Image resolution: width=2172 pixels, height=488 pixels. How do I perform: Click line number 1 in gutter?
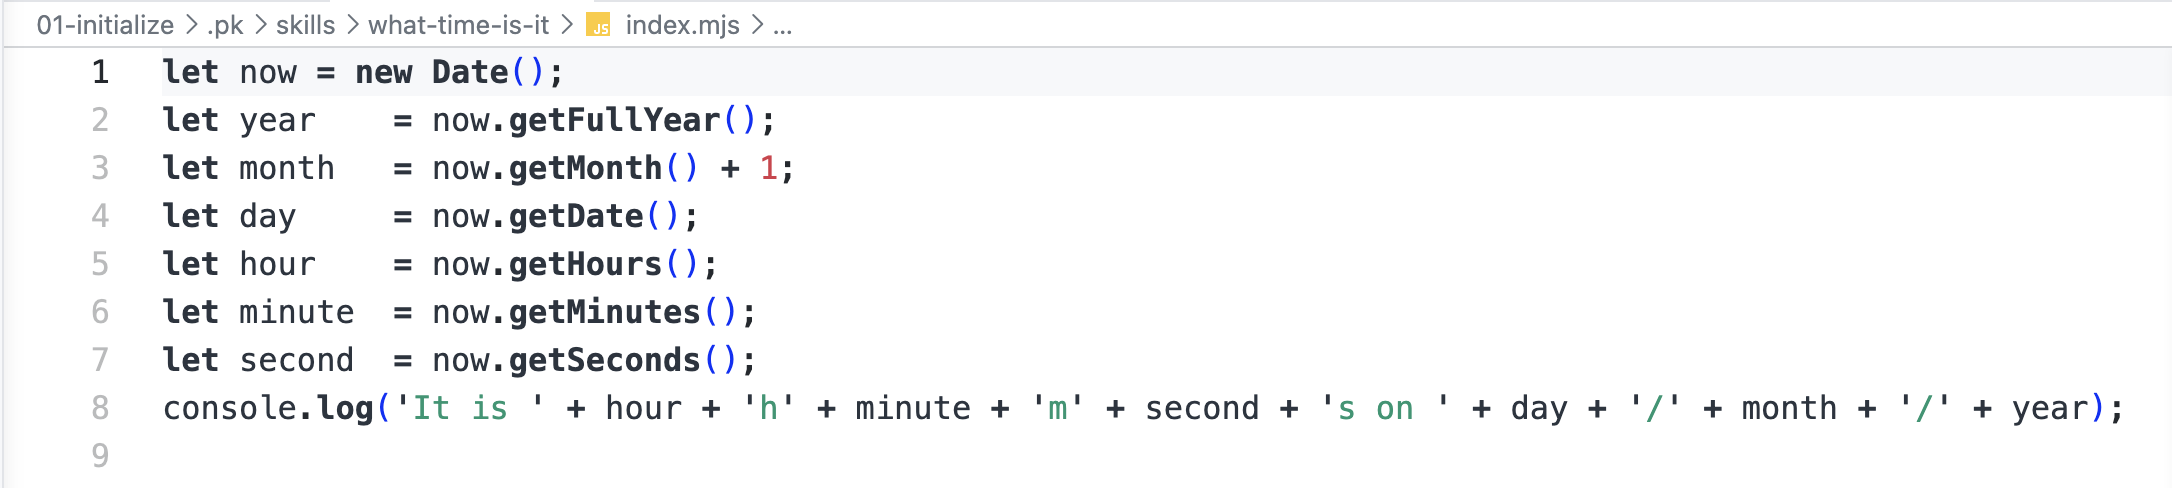click(x=100, y=72)
